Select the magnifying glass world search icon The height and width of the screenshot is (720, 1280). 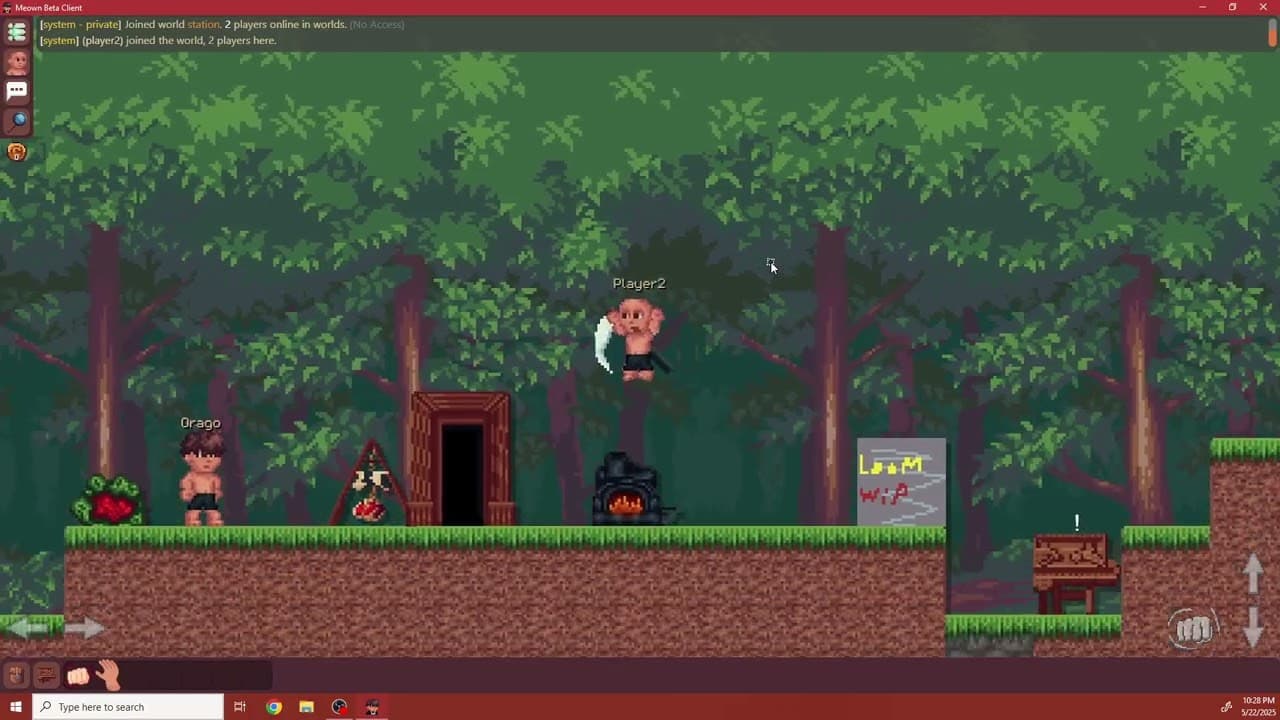(x=16, y=120)
